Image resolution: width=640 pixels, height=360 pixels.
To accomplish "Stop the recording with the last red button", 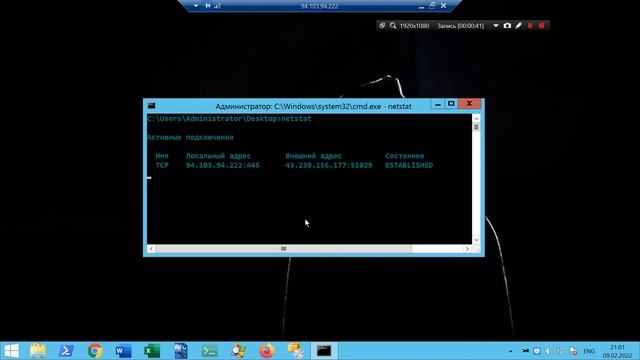I will click(542, 25).
